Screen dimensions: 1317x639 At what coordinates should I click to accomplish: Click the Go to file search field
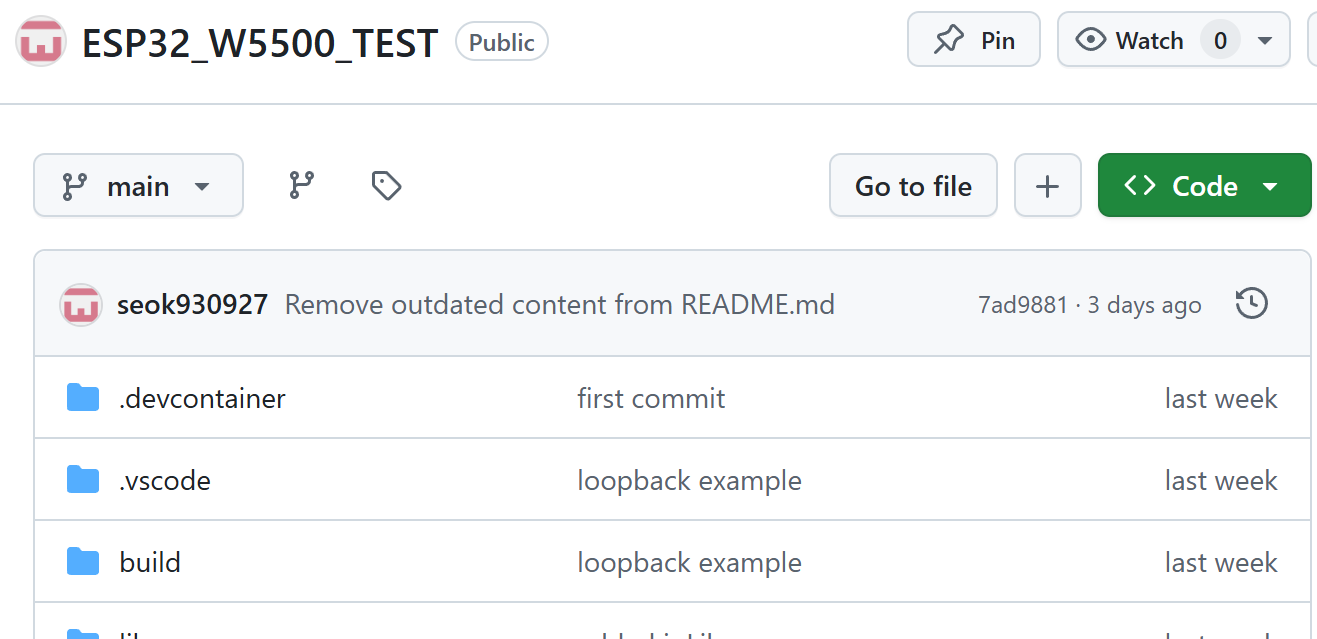(x=913, y=186)
